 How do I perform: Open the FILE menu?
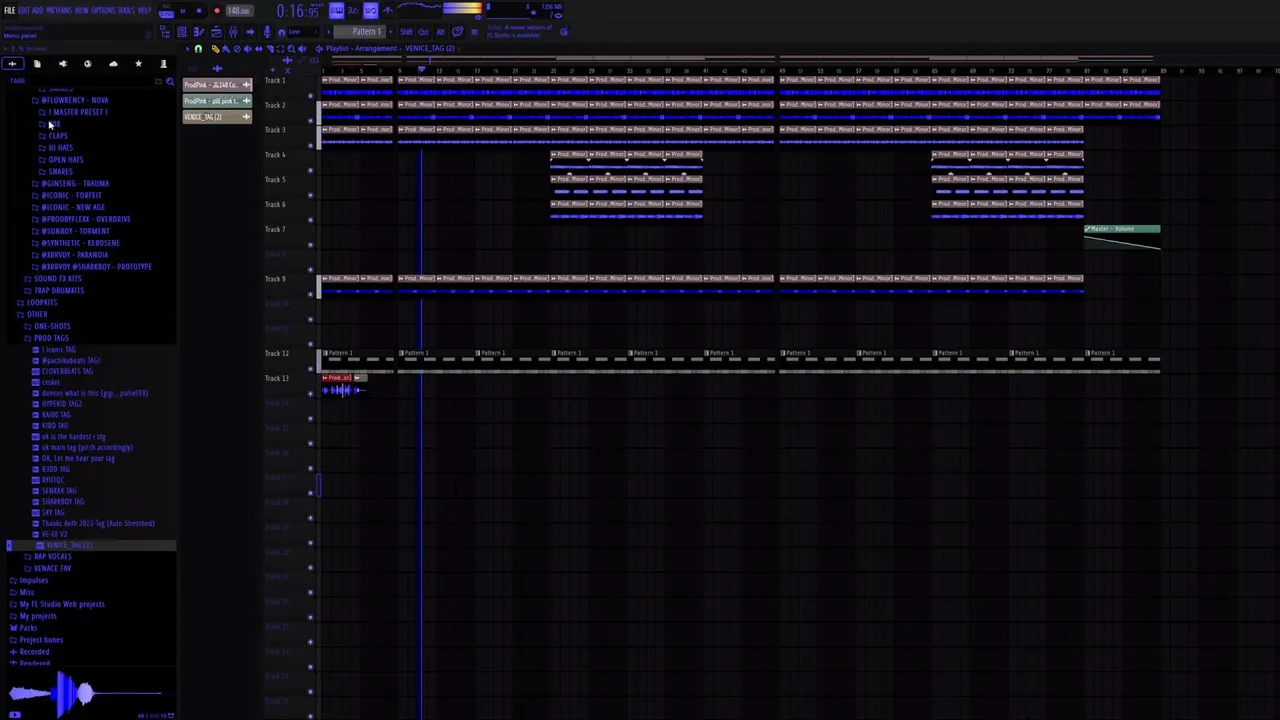click(9, 10)
